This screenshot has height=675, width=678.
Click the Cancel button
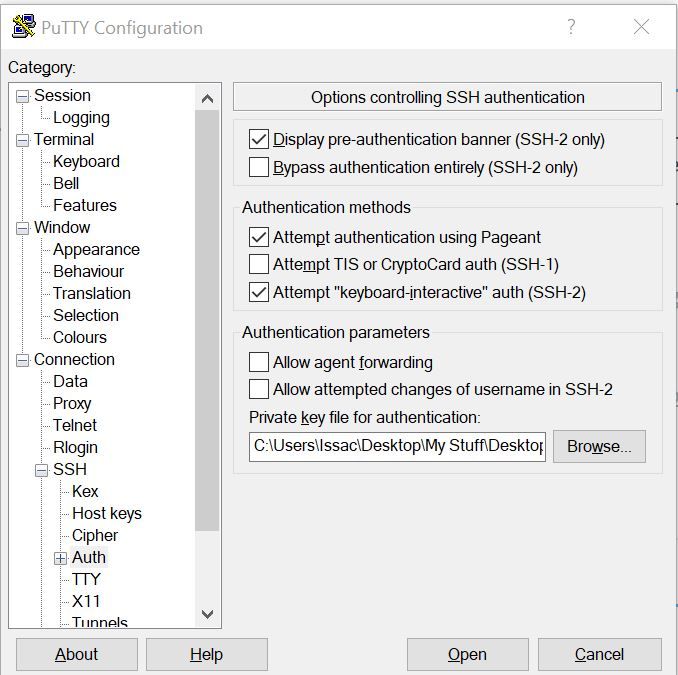[x=600, y=654]
